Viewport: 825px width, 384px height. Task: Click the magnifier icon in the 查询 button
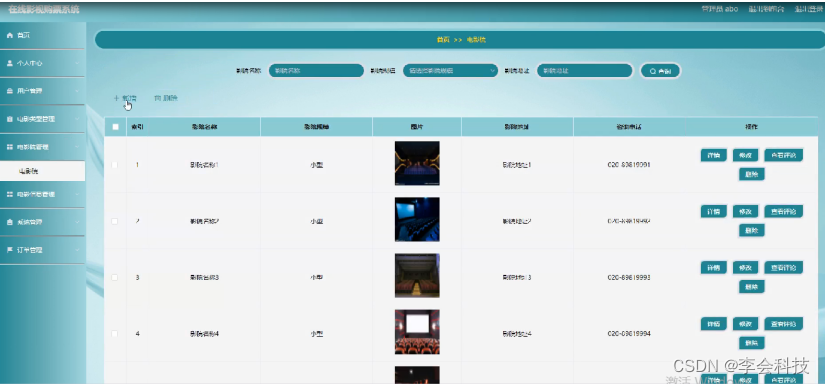coord(653,71)
